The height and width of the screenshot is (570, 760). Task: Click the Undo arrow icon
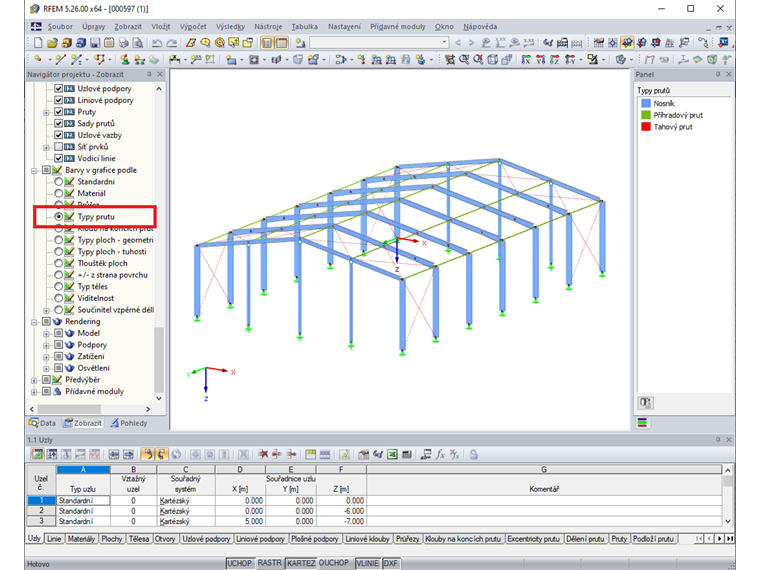click(x=157, y=43)
